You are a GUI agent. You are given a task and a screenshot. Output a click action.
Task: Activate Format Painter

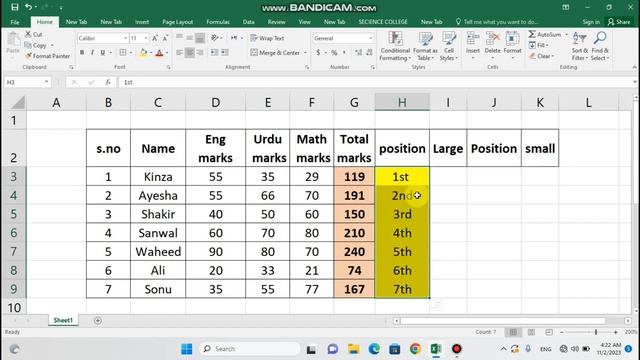pyautogui.click(x=47, y=56)
